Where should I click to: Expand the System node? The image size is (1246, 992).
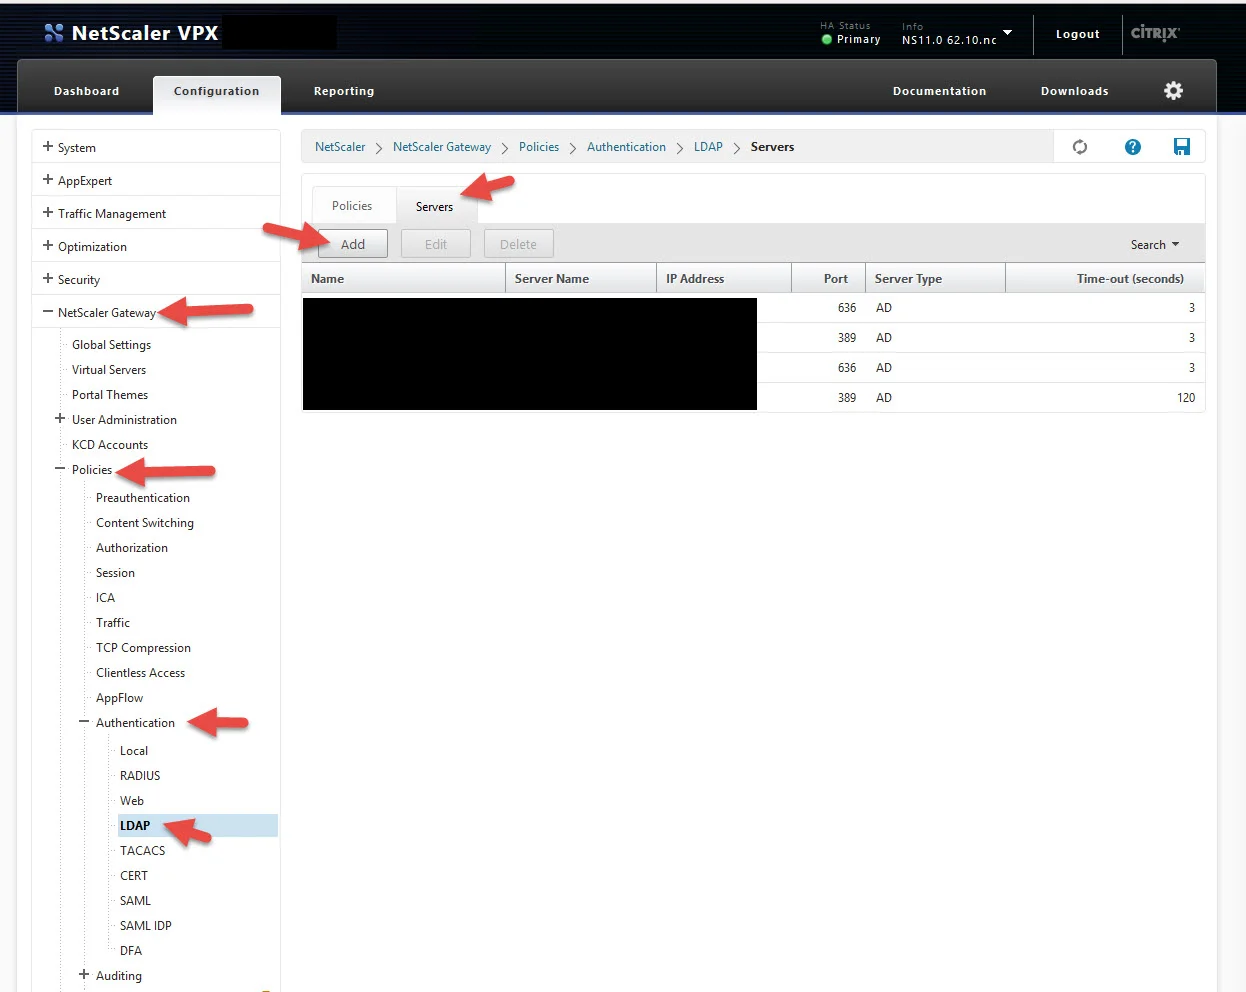(47, 146)
